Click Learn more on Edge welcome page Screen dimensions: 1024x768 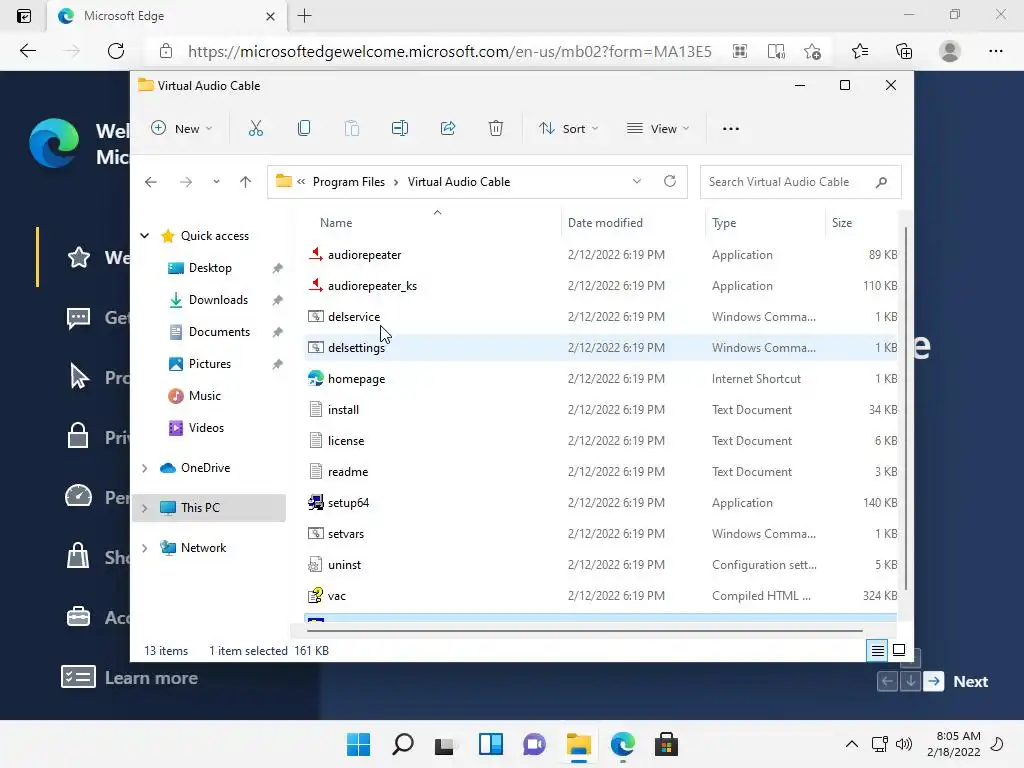point(151,678)
